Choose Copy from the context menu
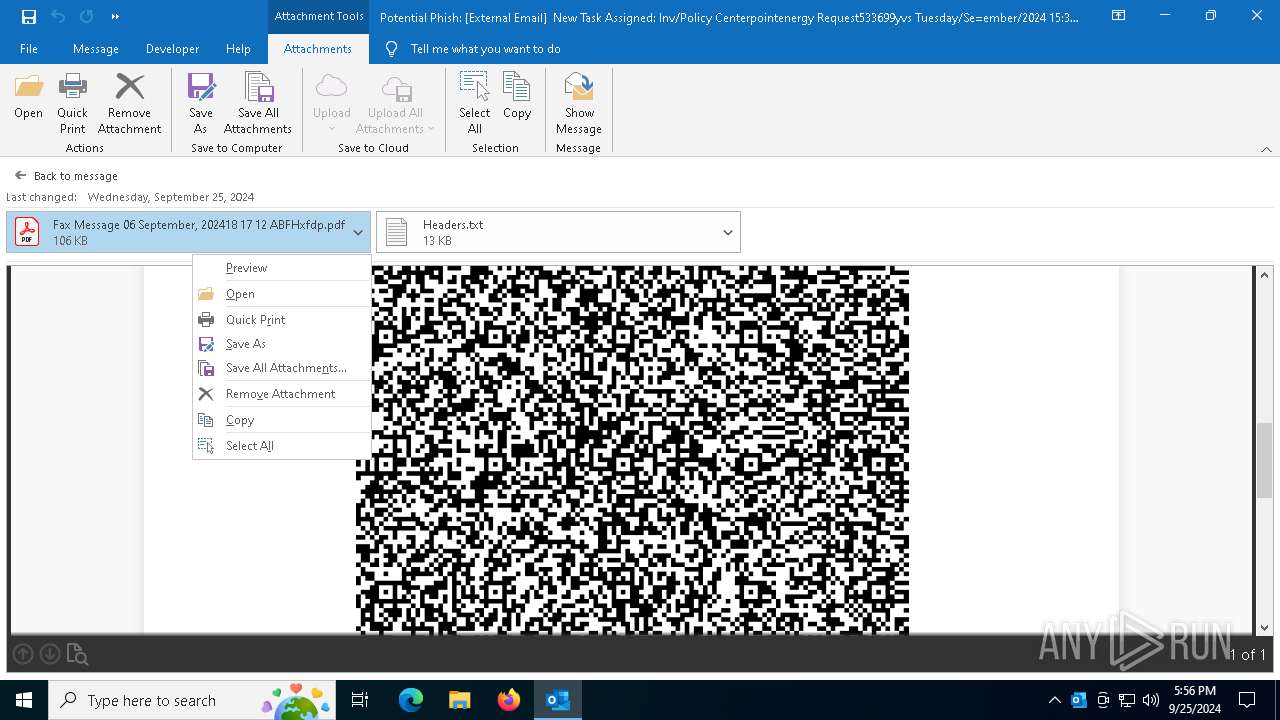This screenshot has width=1280, height=720. click(281, 420)
